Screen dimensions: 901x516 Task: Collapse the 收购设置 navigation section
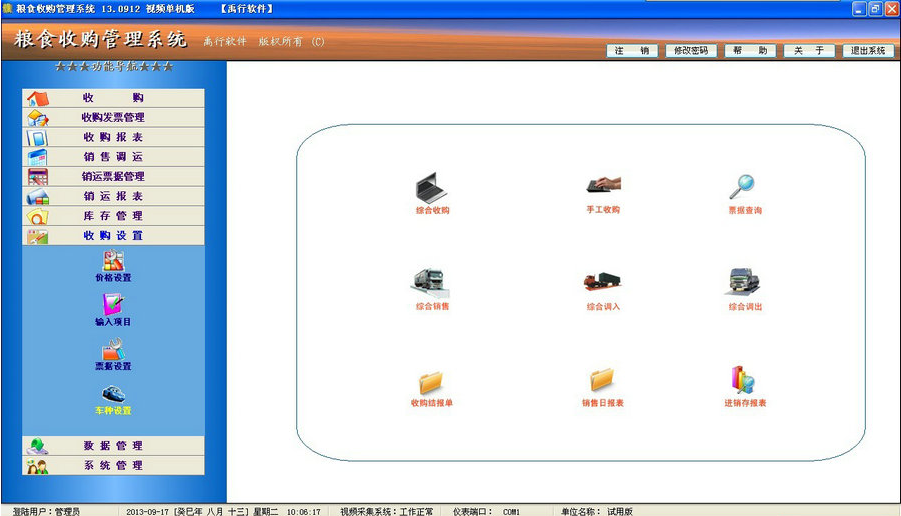pyautogui.click(x=113, y=236)
